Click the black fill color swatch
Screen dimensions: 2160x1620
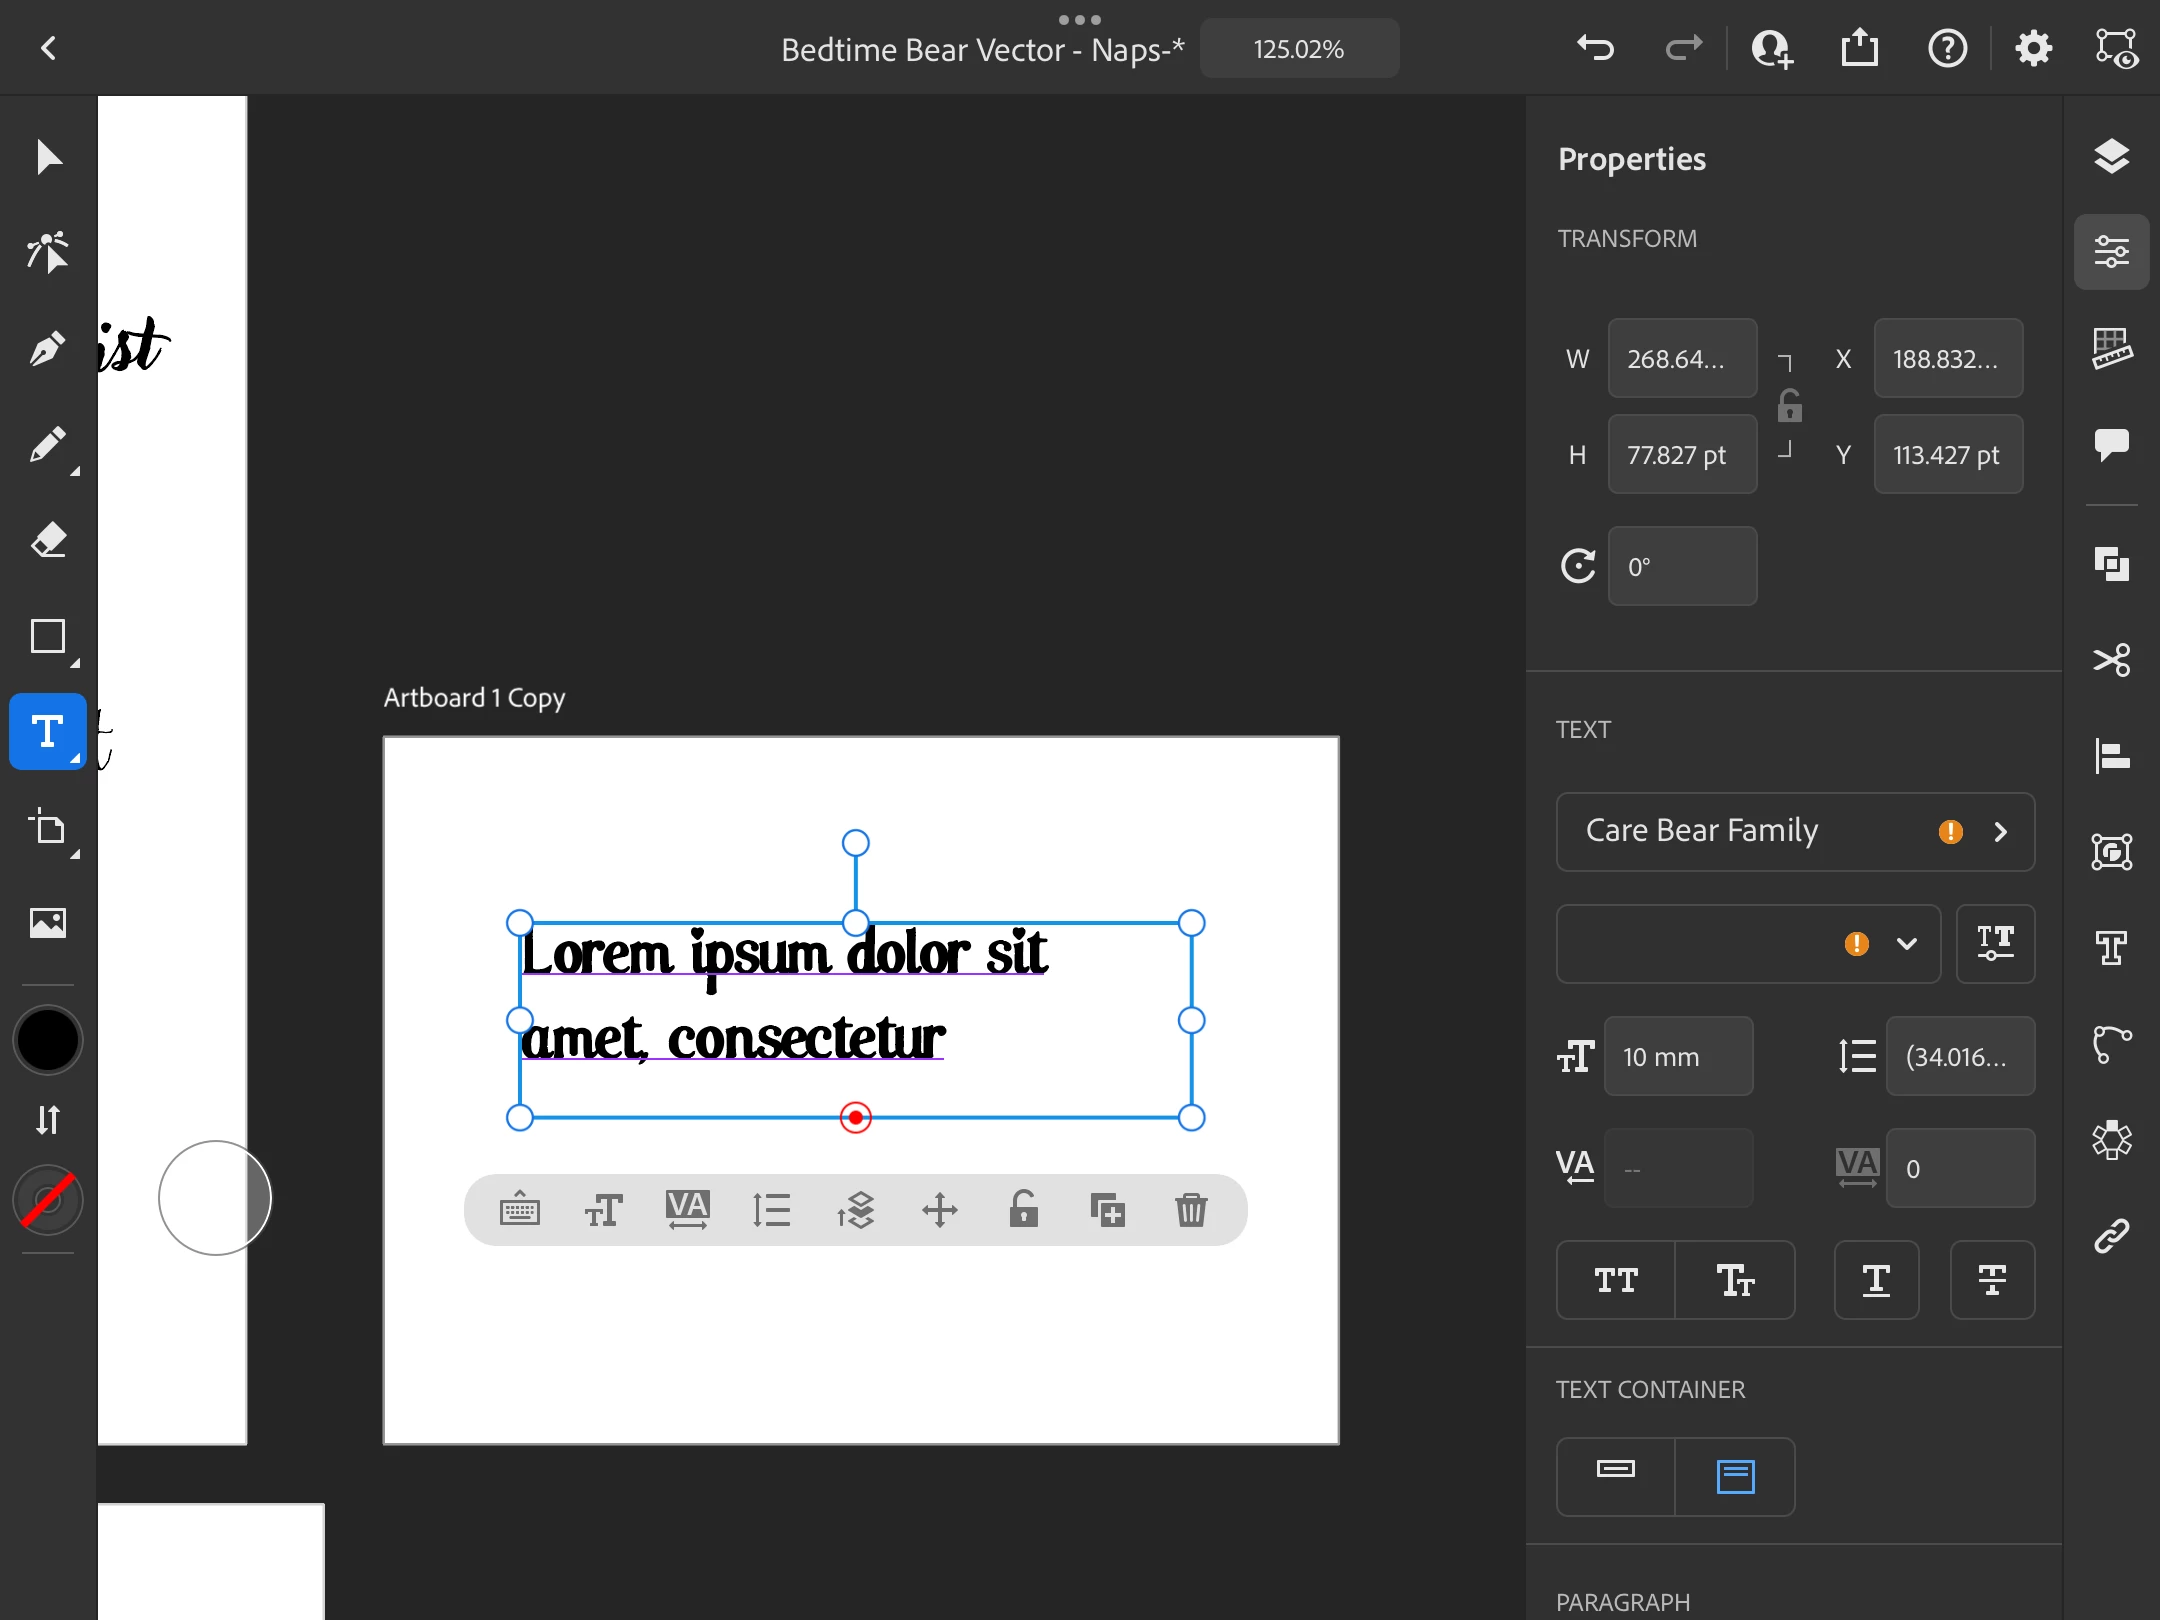tap(47, 1040)
